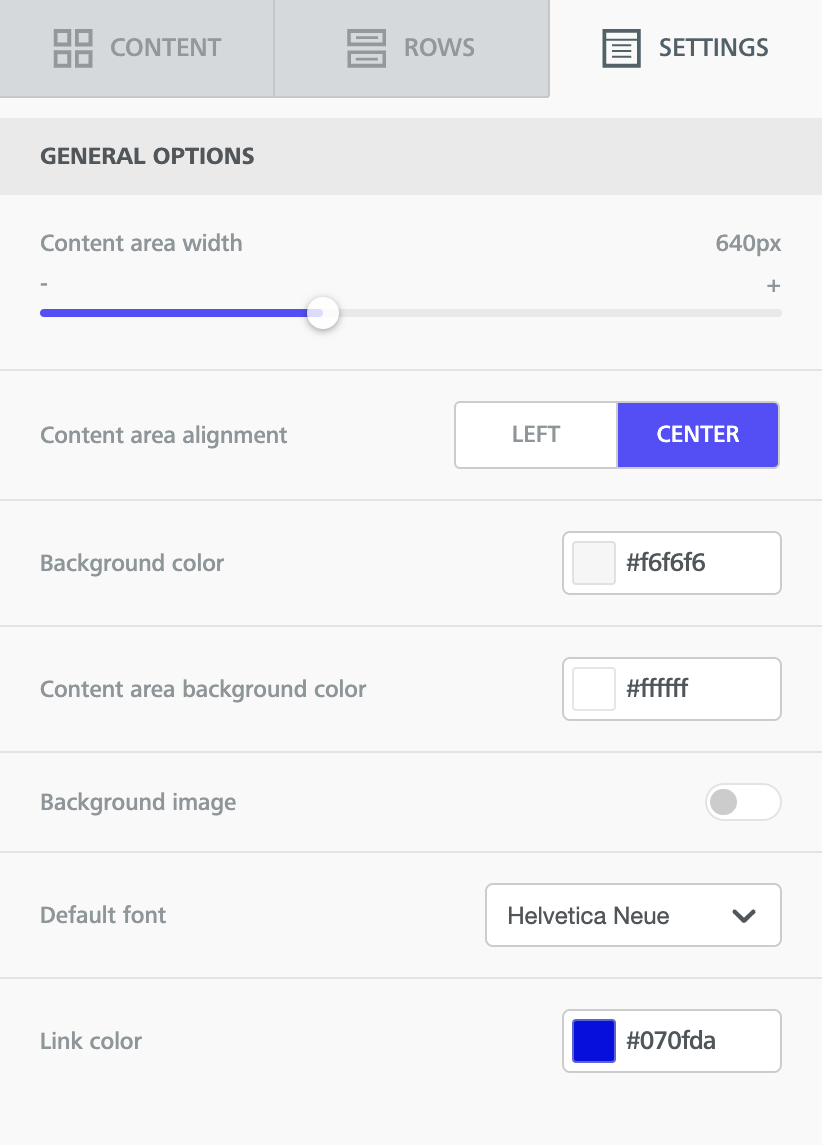Switch to the CONTENT tab
This screenshot has width=822, height=1145.
137,48
